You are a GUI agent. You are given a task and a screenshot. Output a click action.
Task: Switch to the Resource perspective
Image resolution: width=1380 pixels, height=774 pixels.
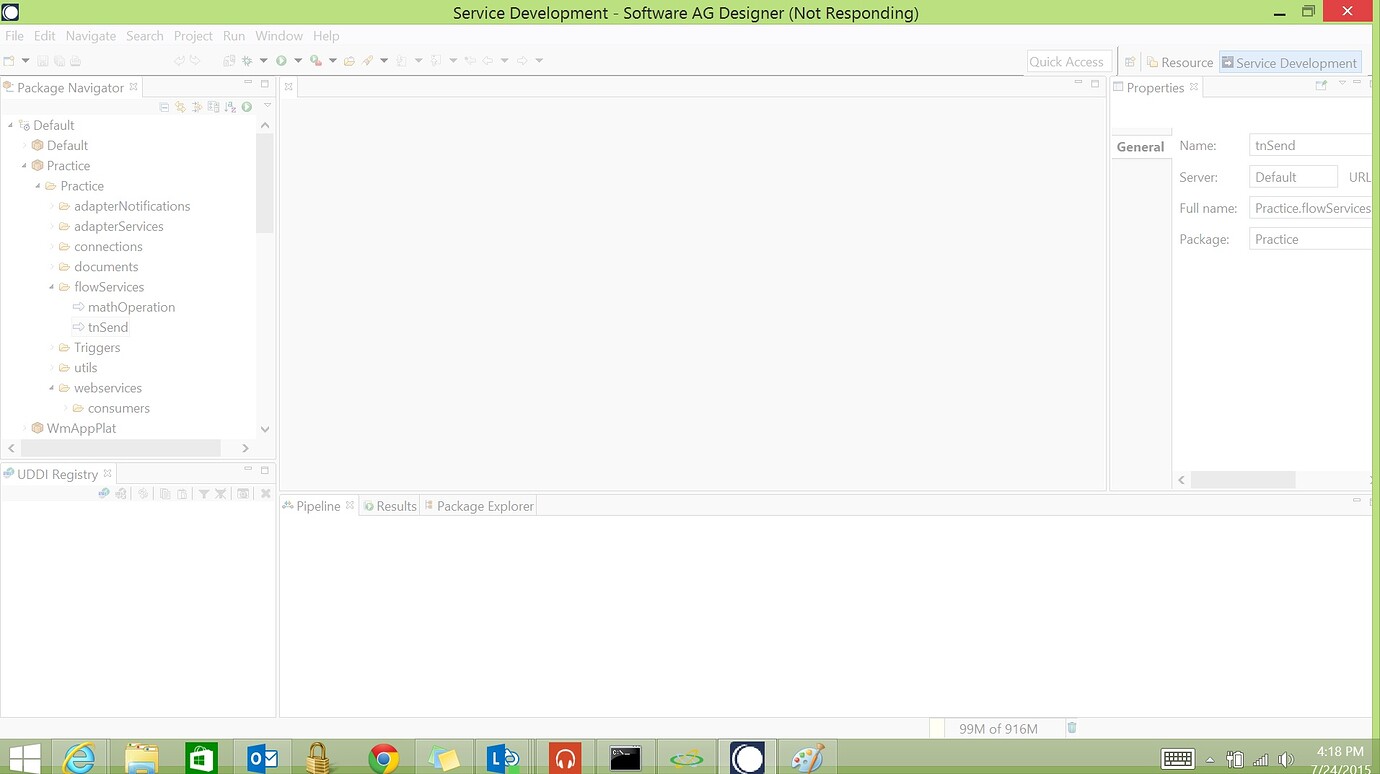(x=1180, y=62)
